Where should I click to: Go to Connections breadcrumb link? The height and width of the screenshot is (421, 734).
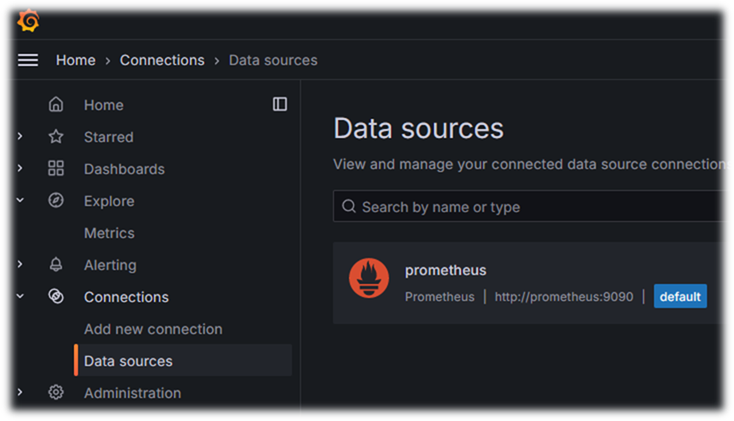(162, 60)
